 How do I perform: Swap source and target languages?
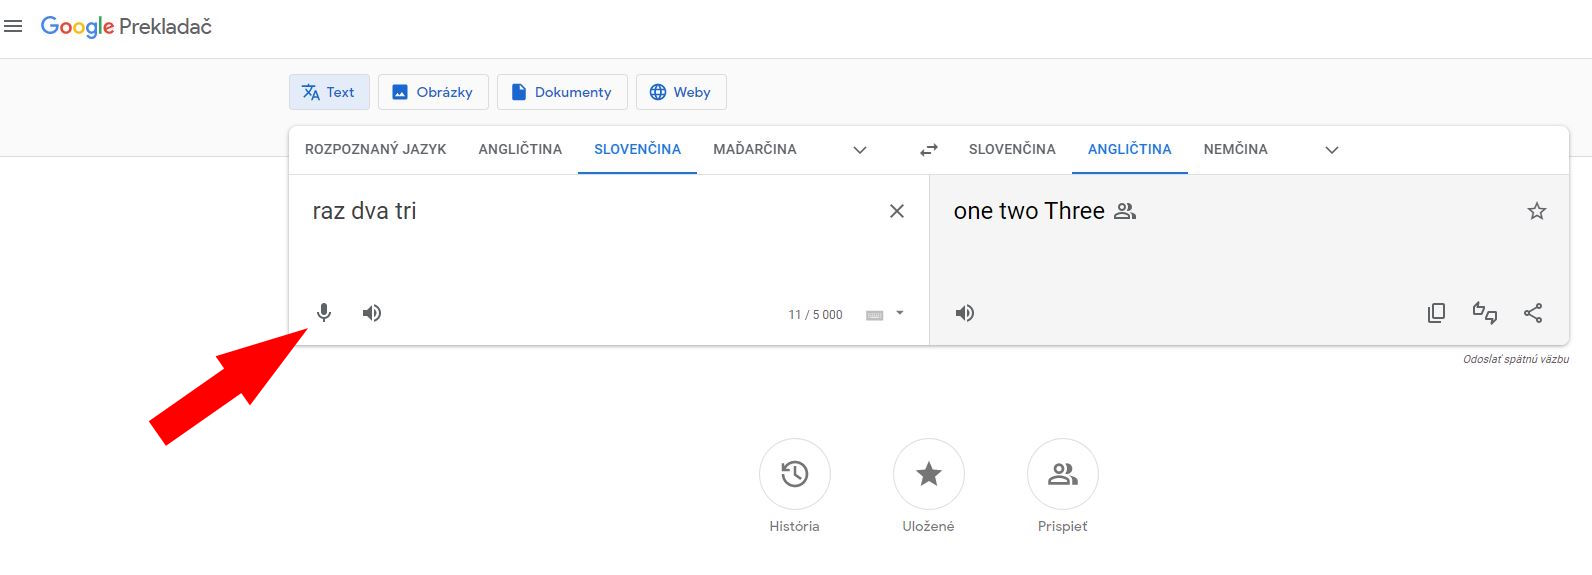[x=929, y=150]
